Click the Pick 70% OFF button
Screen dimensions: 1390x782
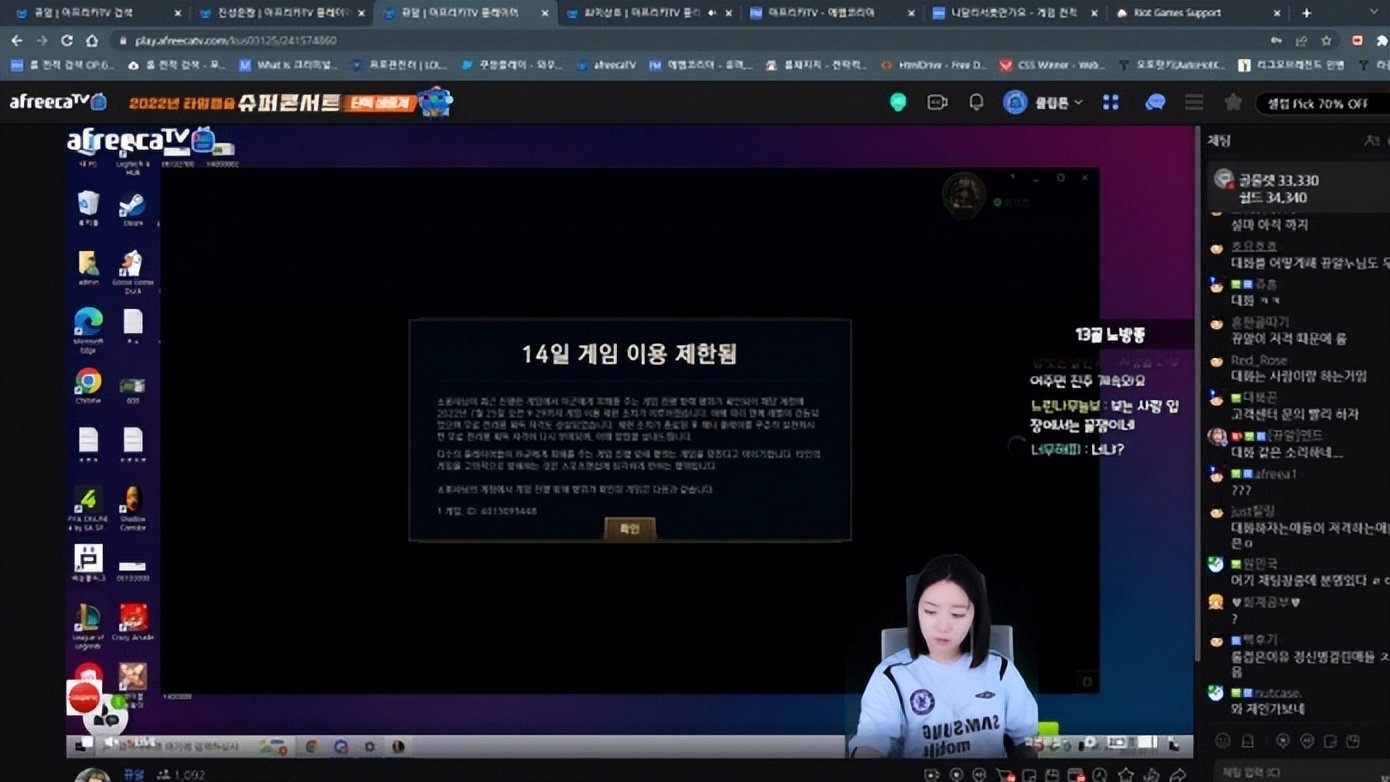[x=1320, y=103]
